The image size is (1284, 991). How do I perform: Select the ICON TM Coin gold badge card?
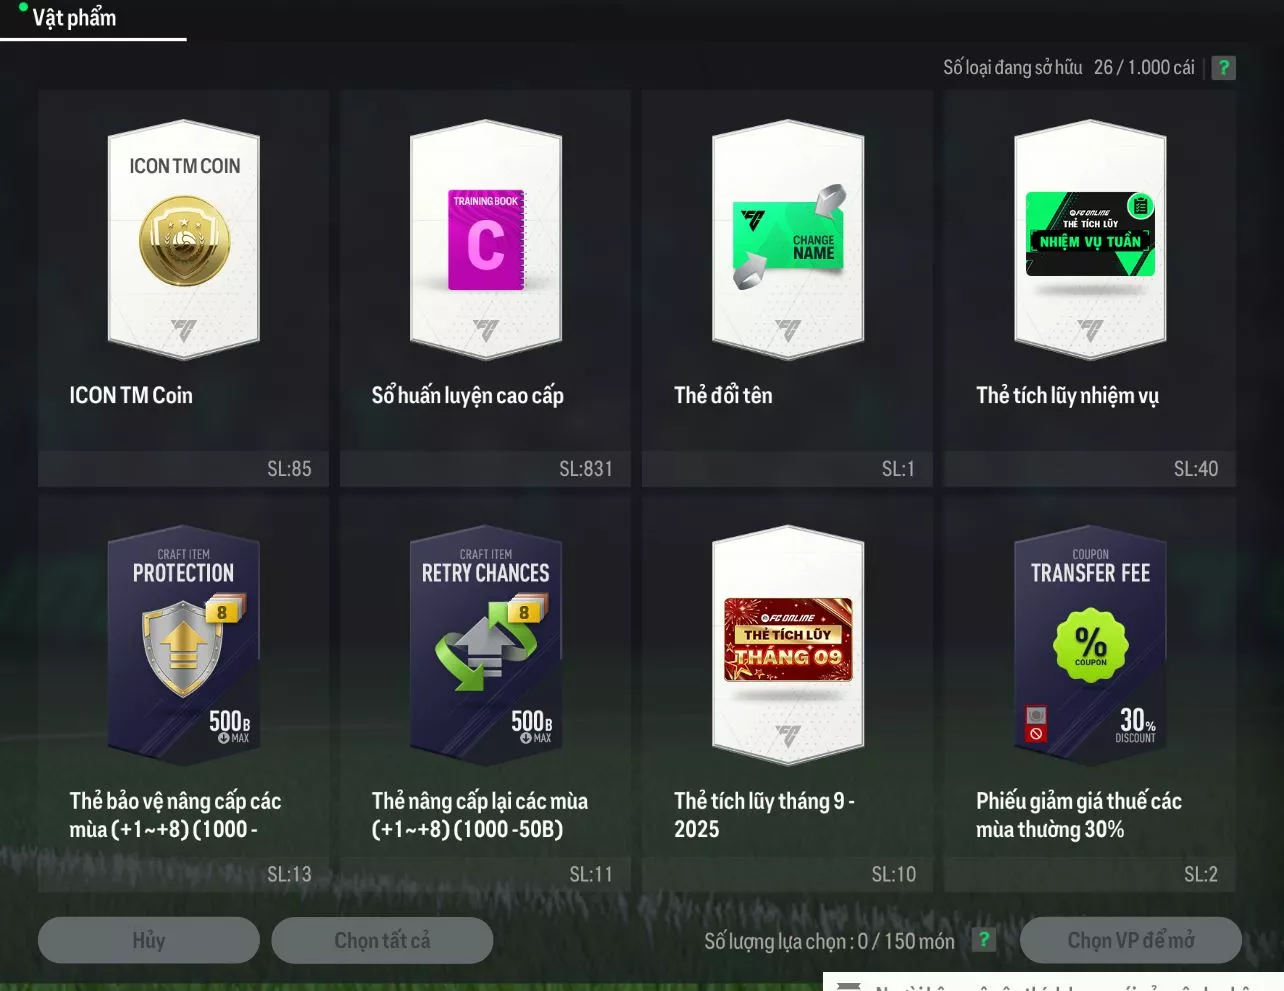(x=184, y=241)
